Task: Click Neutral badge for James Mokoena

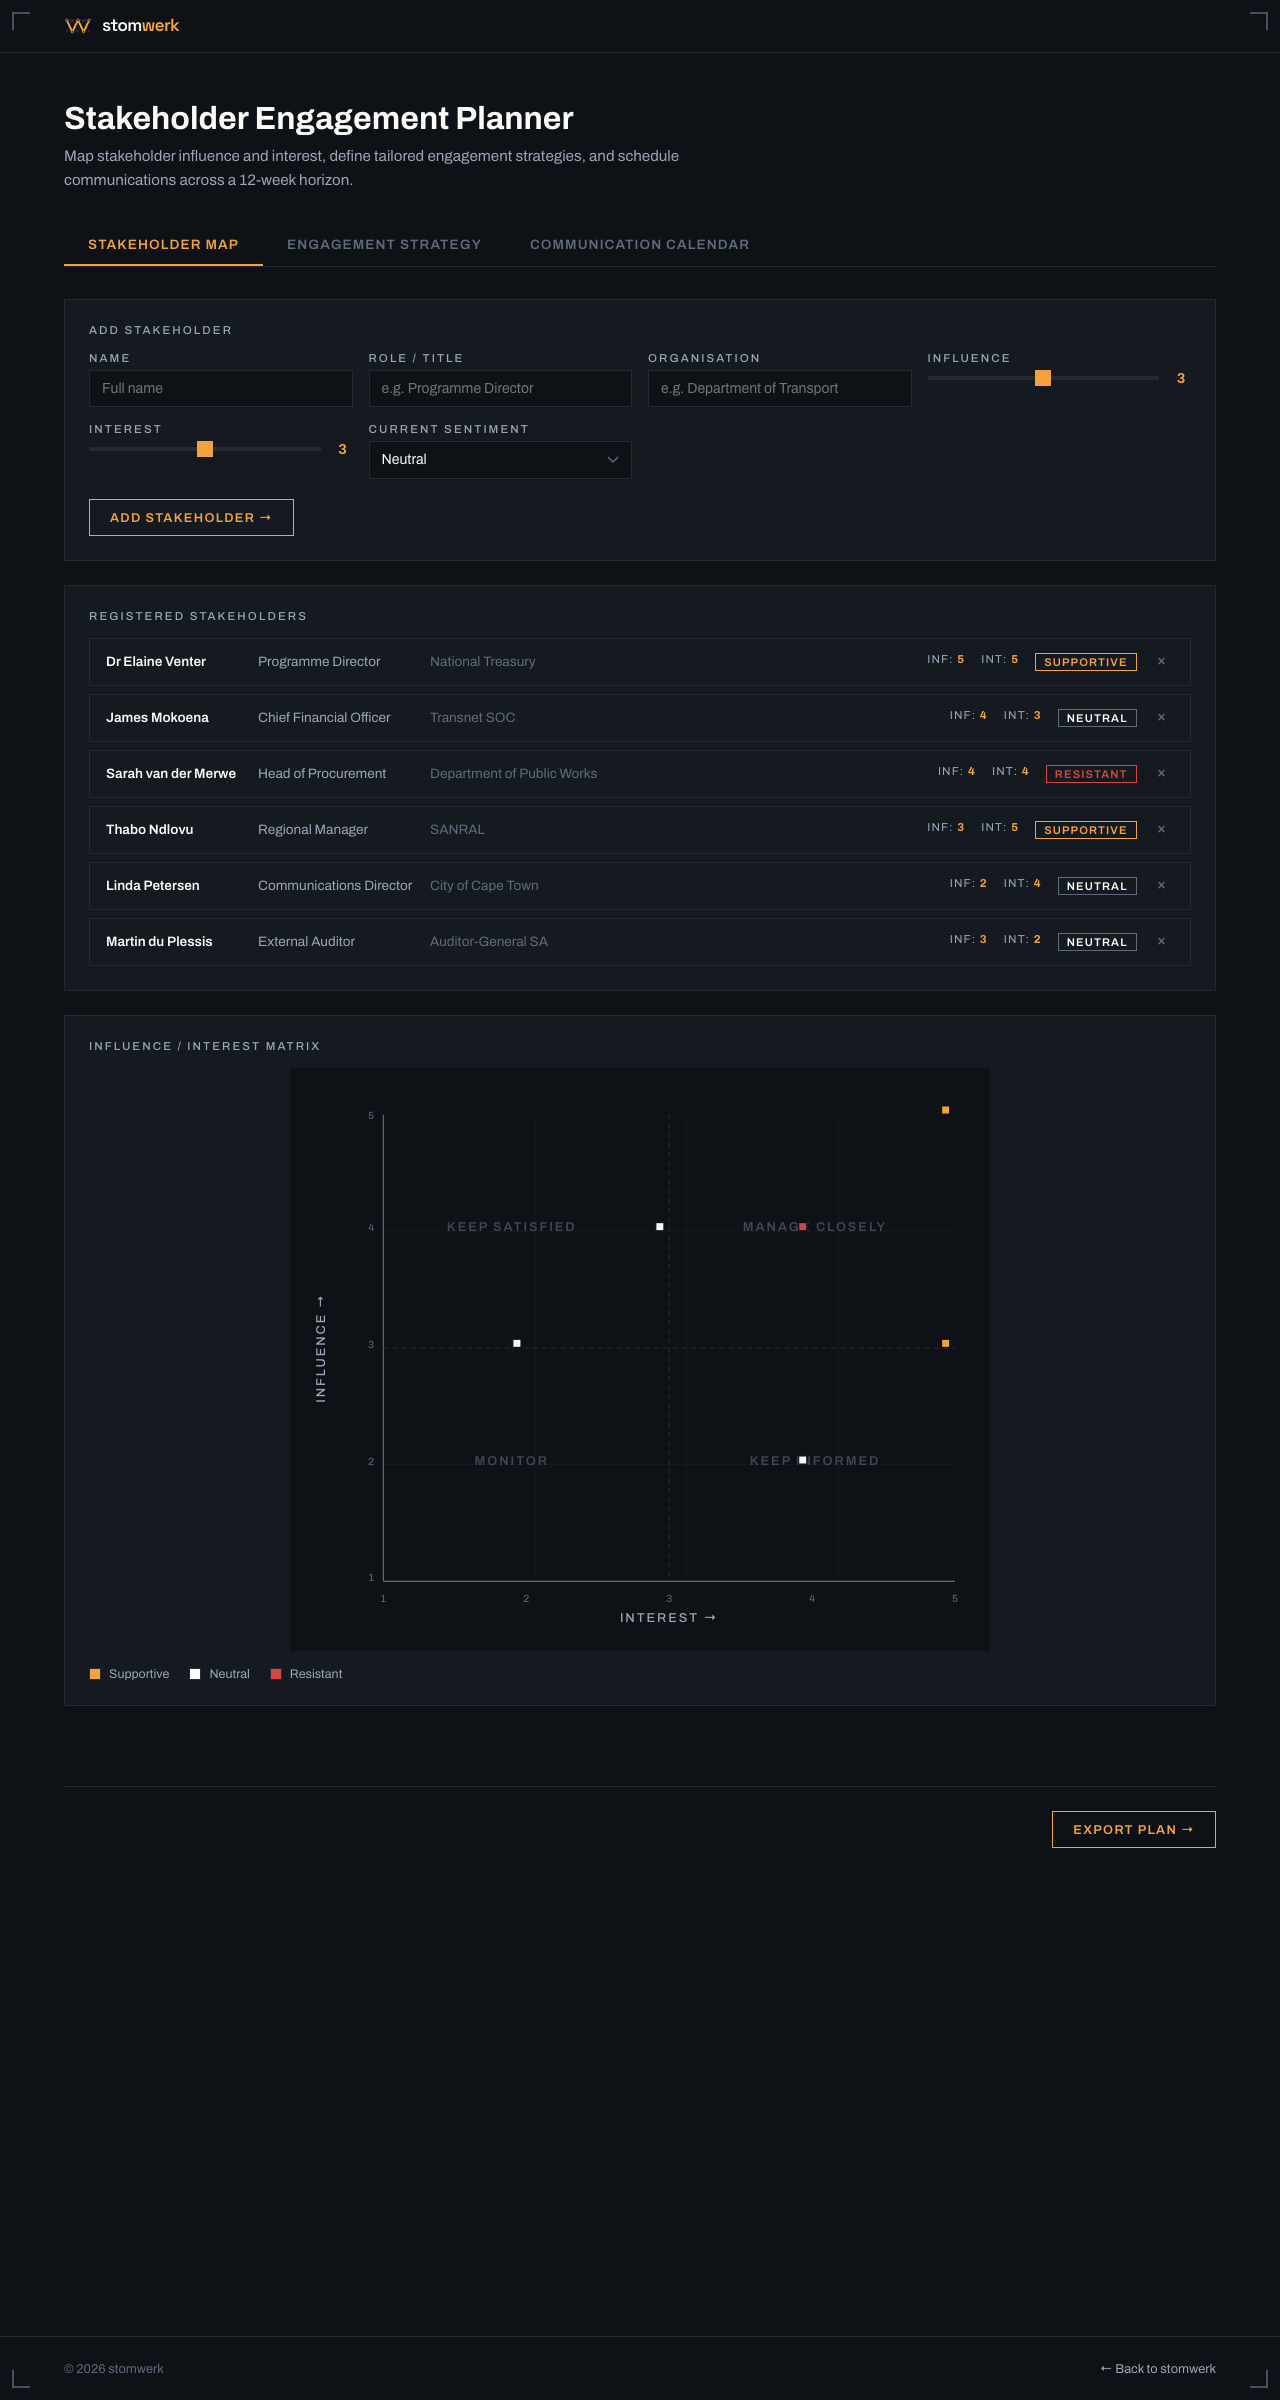Action: [1097, 718]
